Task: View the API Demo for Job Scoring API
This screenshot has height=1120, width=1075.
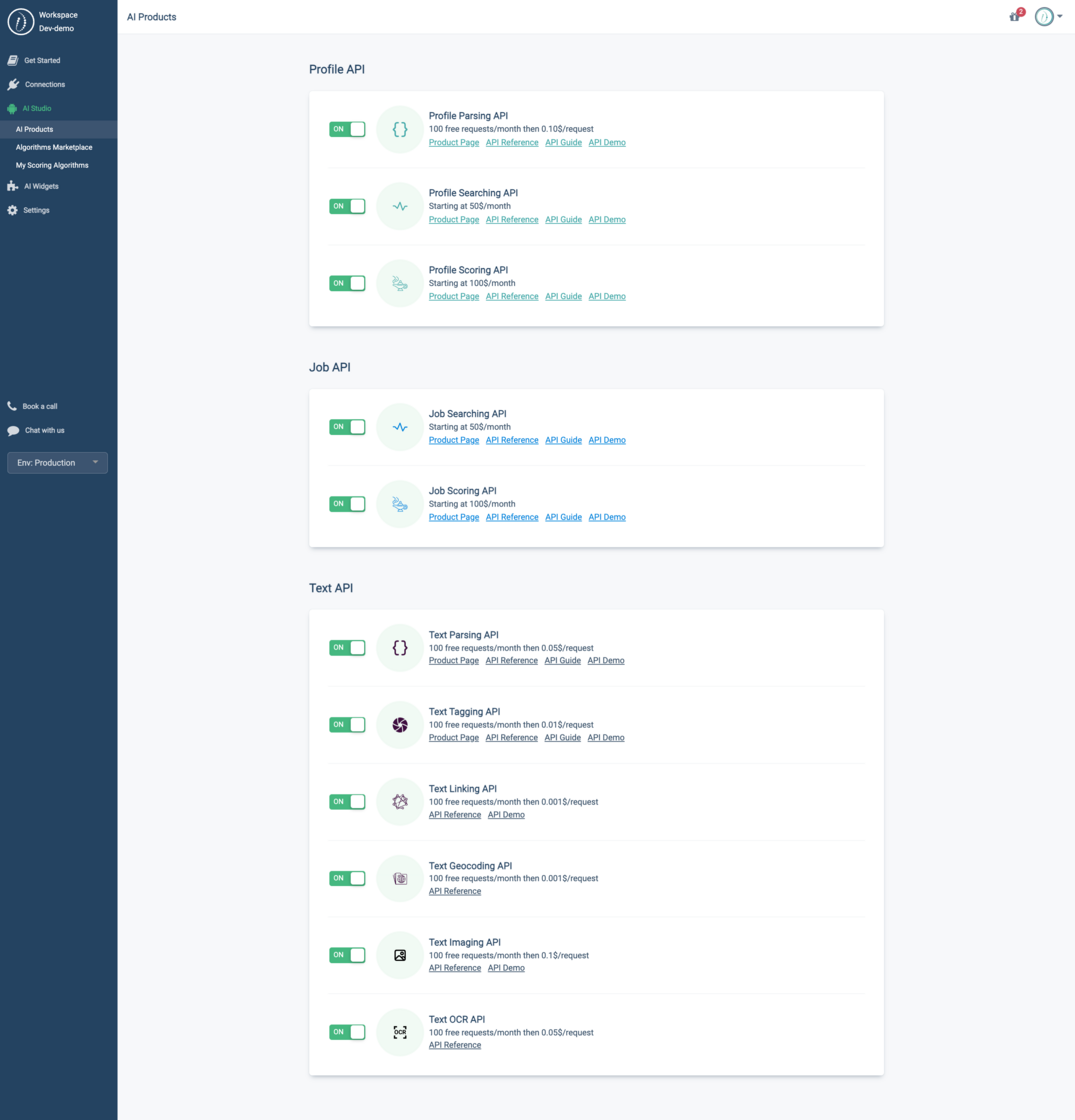Action: [x=606, y=517]
